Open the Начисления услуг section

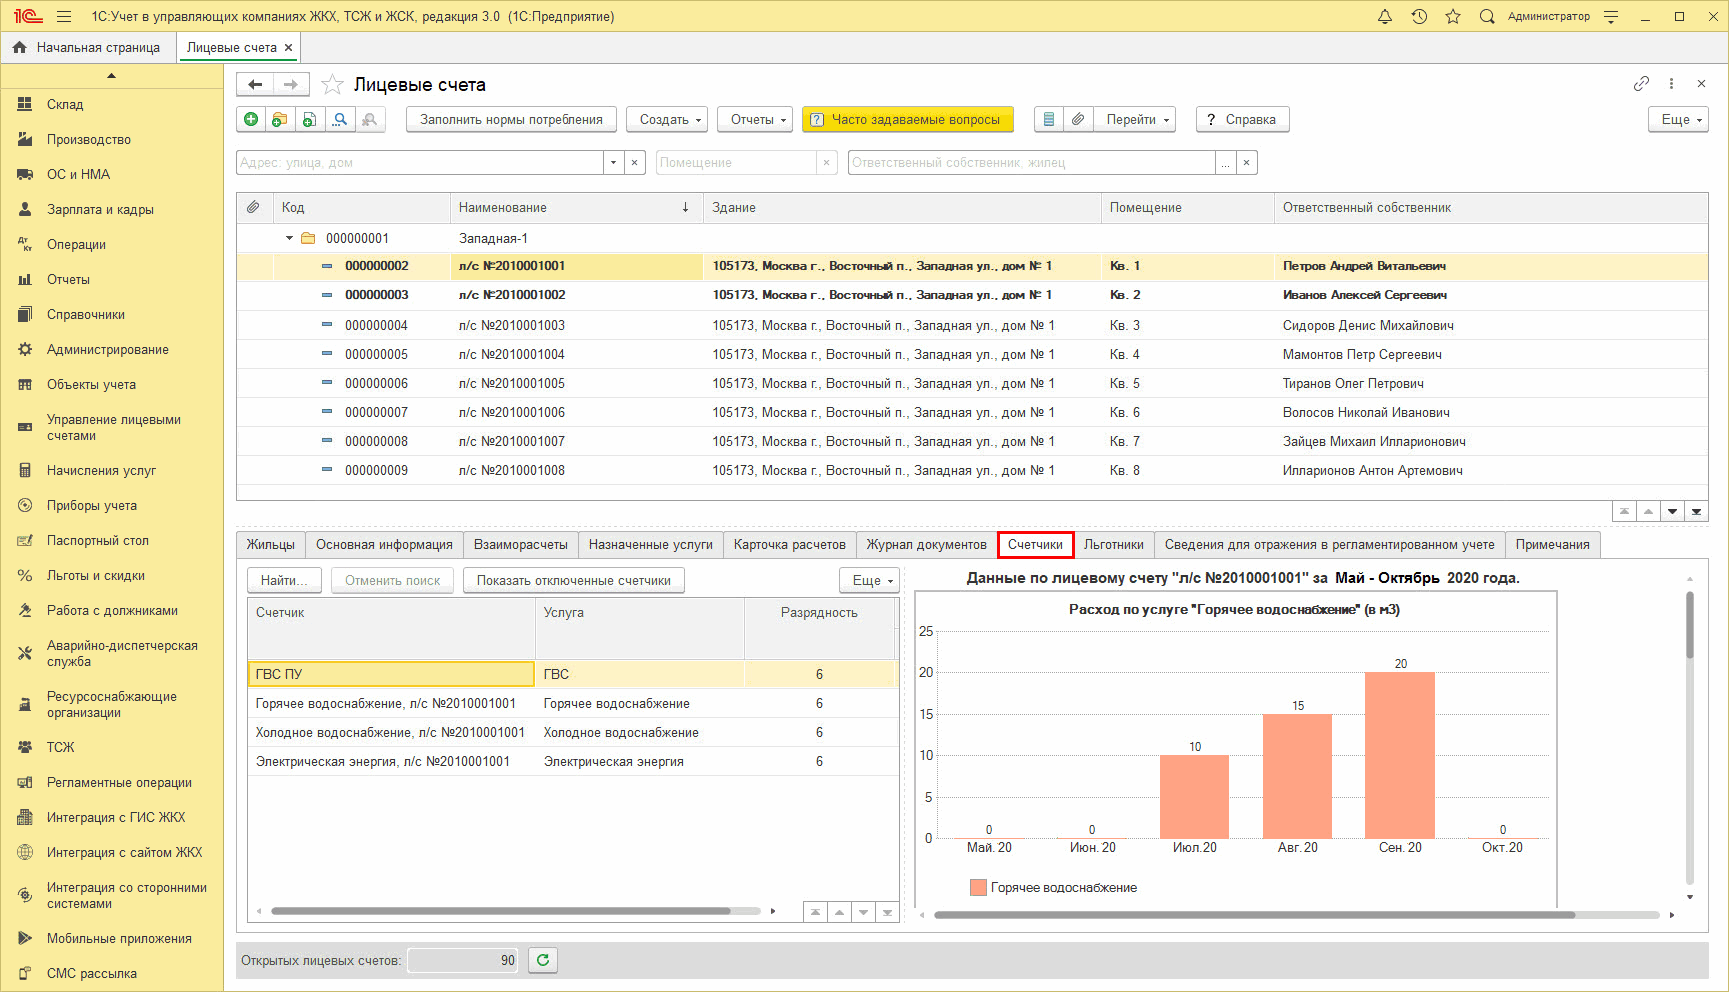point(101,470)
